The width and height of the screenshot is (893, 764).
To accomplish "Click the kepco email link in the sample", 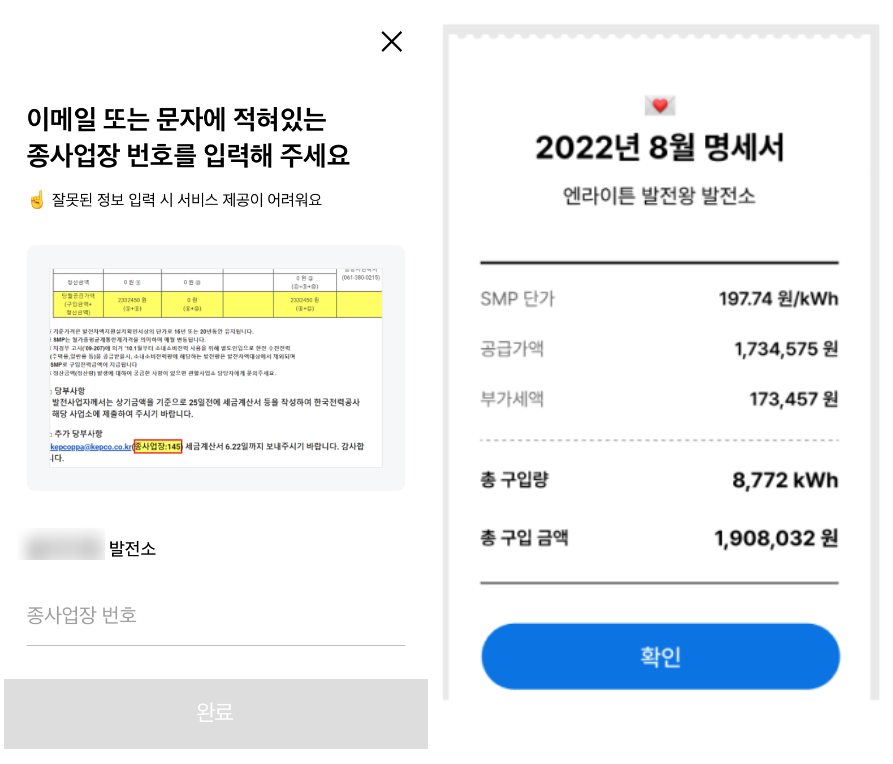I will click(91, 447).
